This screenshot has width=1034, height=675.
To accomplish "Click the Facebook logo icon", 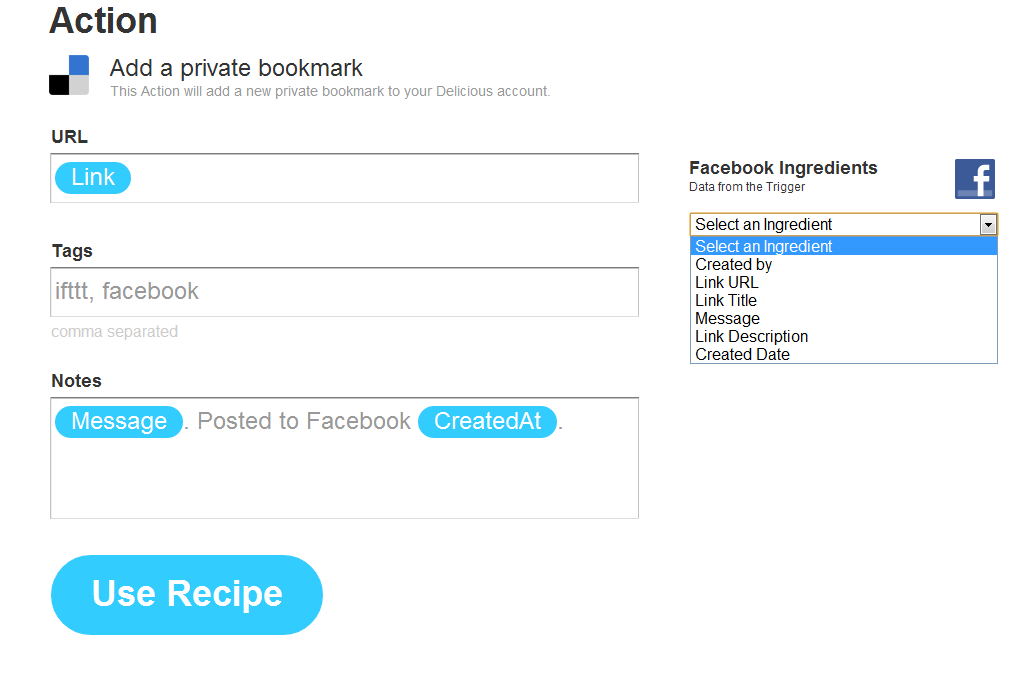I will [975, 179].
